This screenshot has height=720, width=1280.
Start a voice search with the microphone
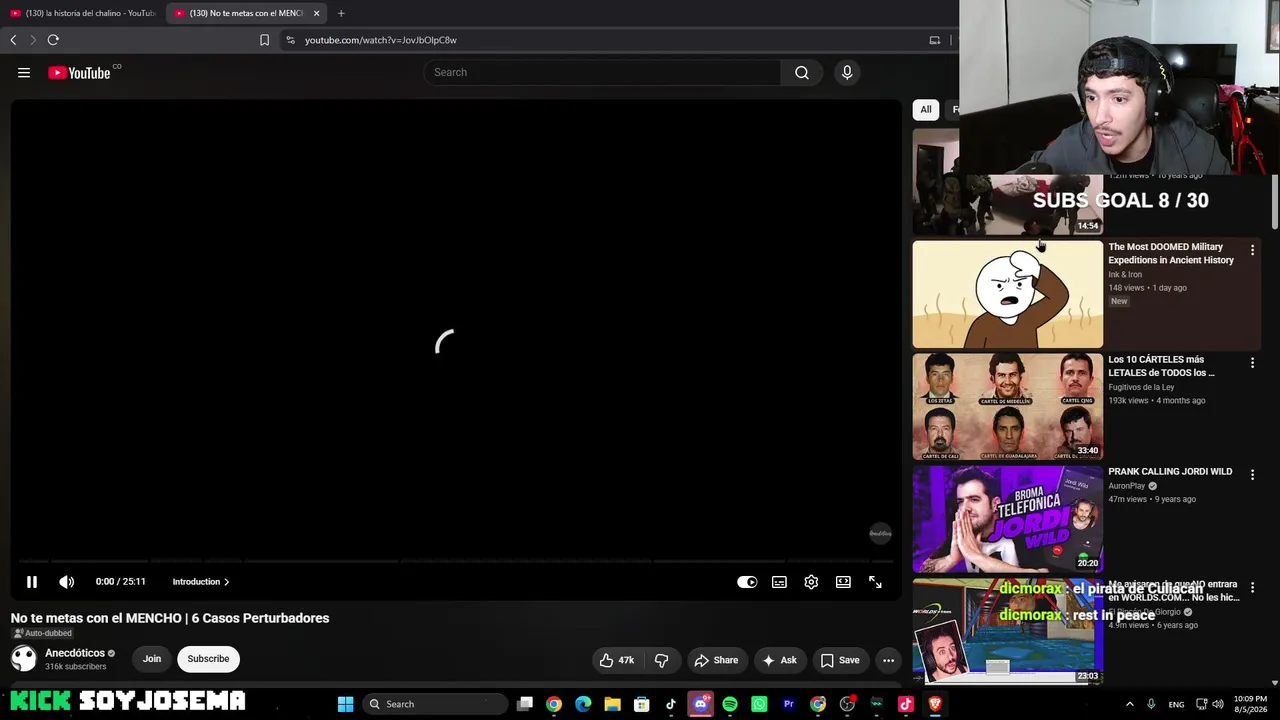(x=847, y=72)
